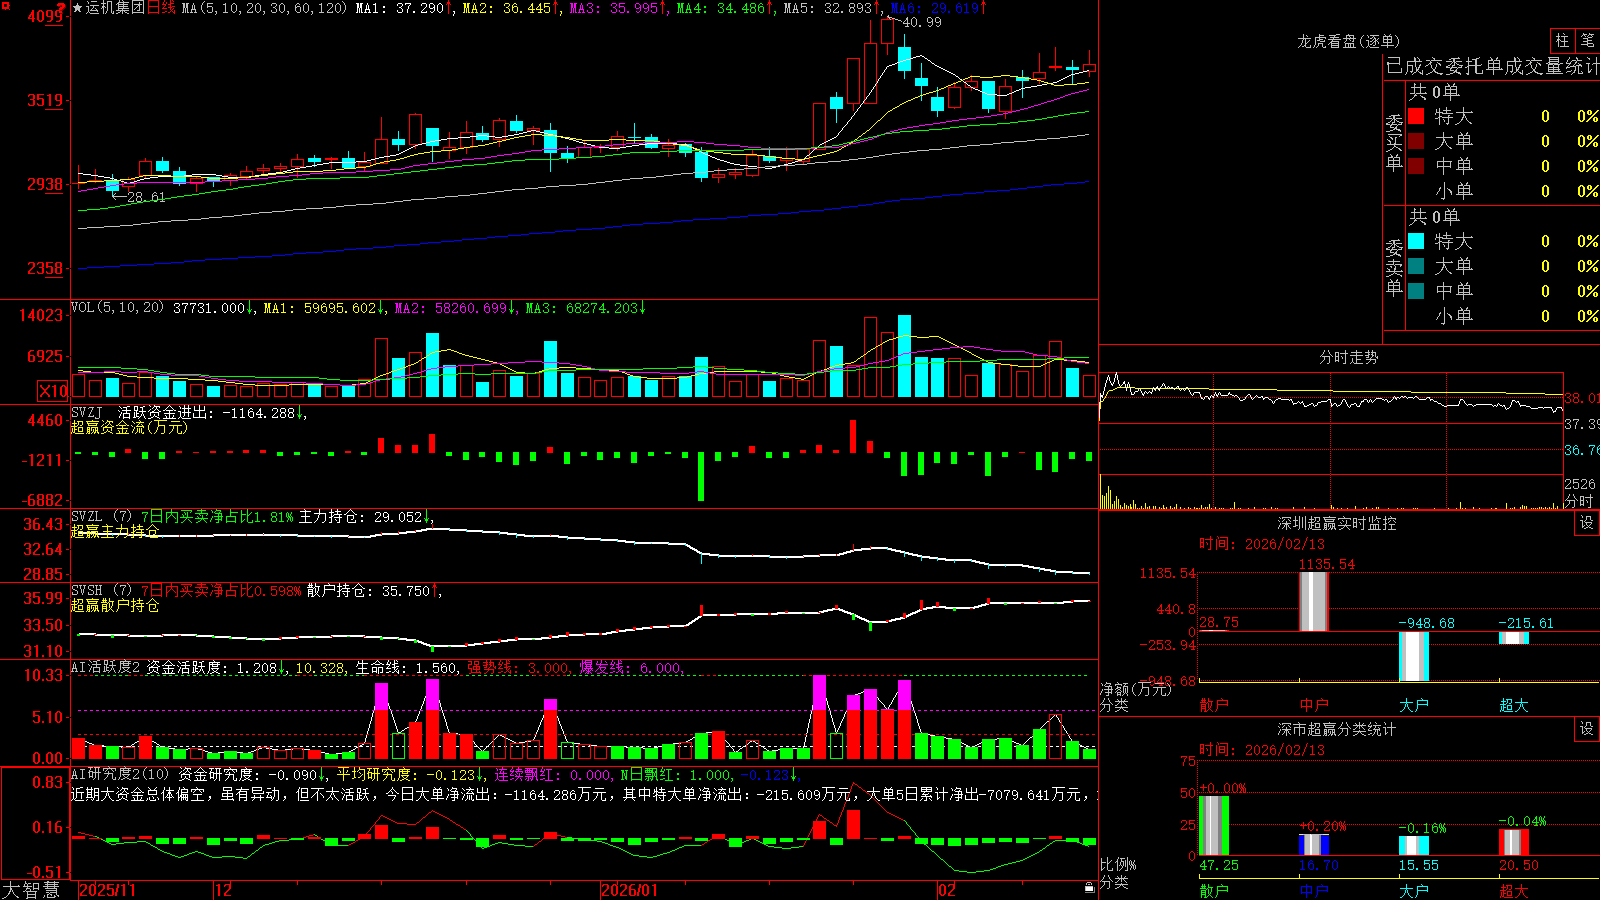Viewport: 1600px width, 900px height.
Task: Click the X10 volume scale label
Action: pyautogui.click(x=53, y=391)
